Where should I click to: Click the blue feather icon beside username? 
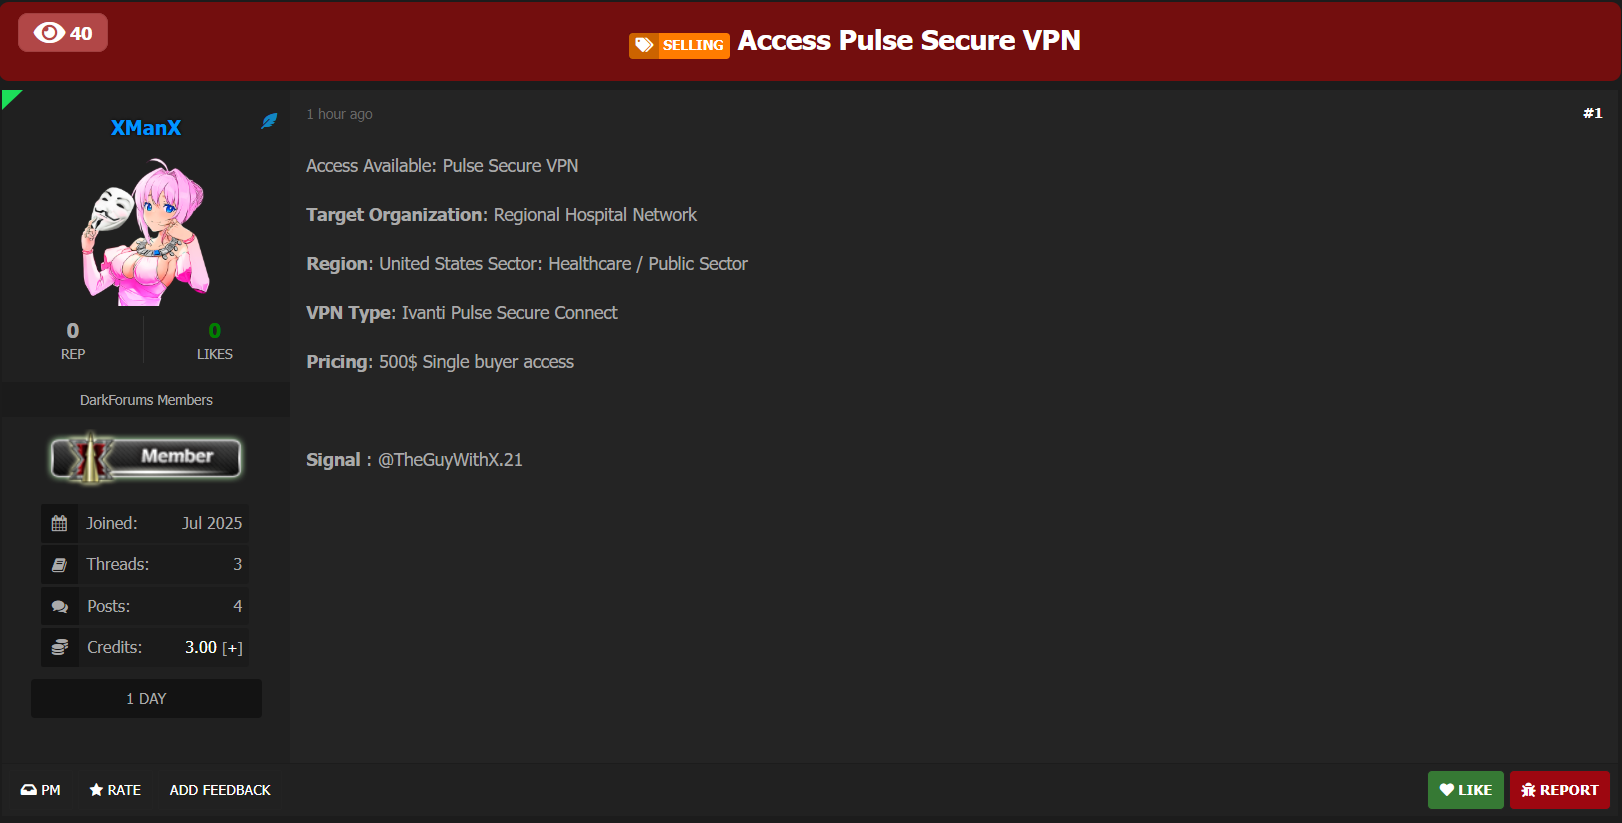coord(269,121)
